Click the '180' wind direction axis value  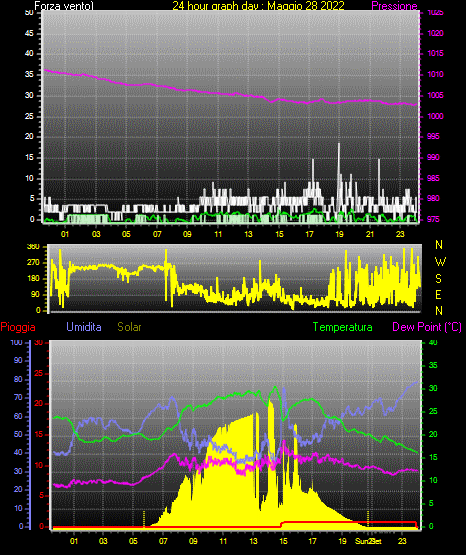point(33,279)
